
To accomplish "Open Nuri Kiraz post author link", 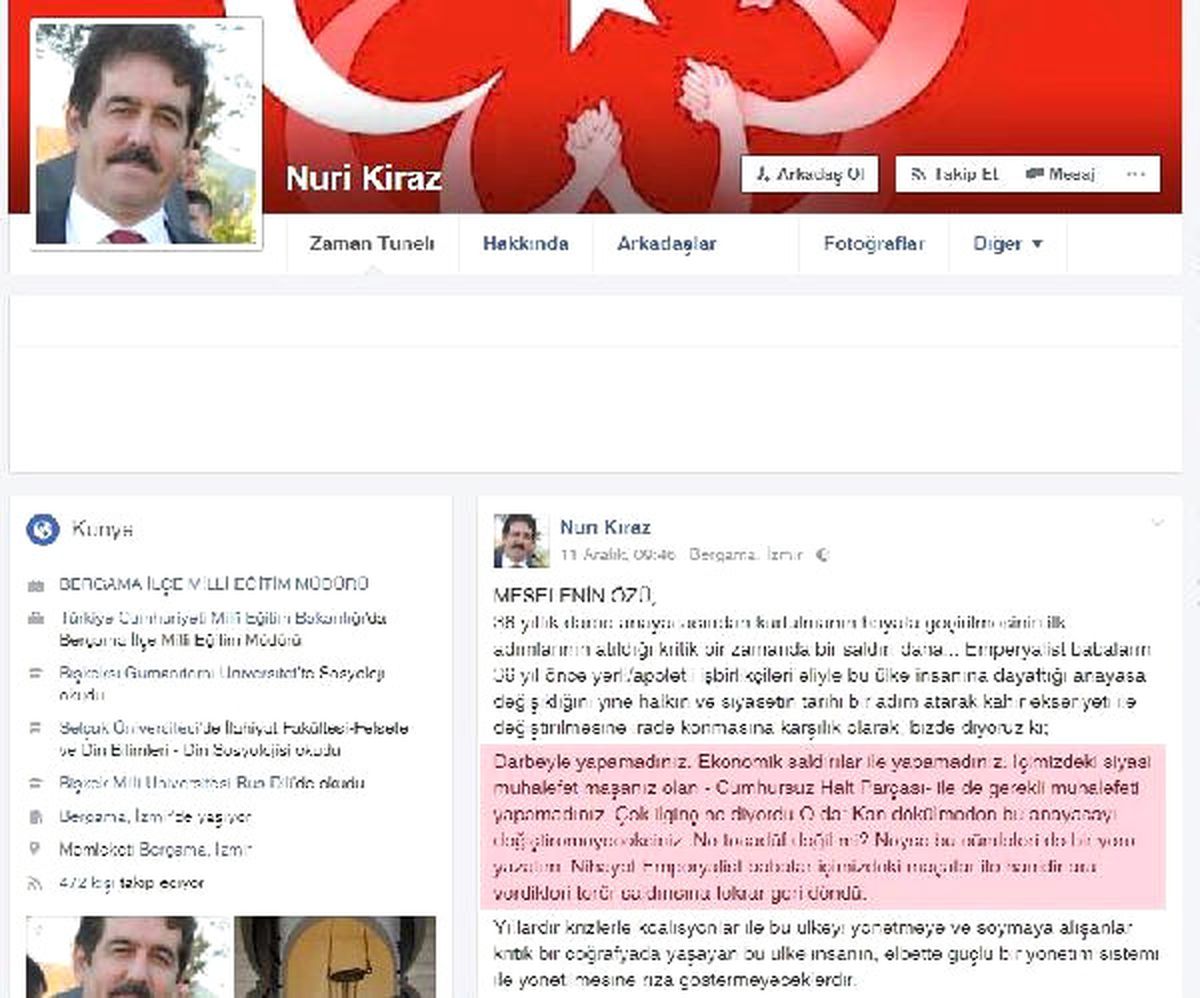I will tap(605, 527).
